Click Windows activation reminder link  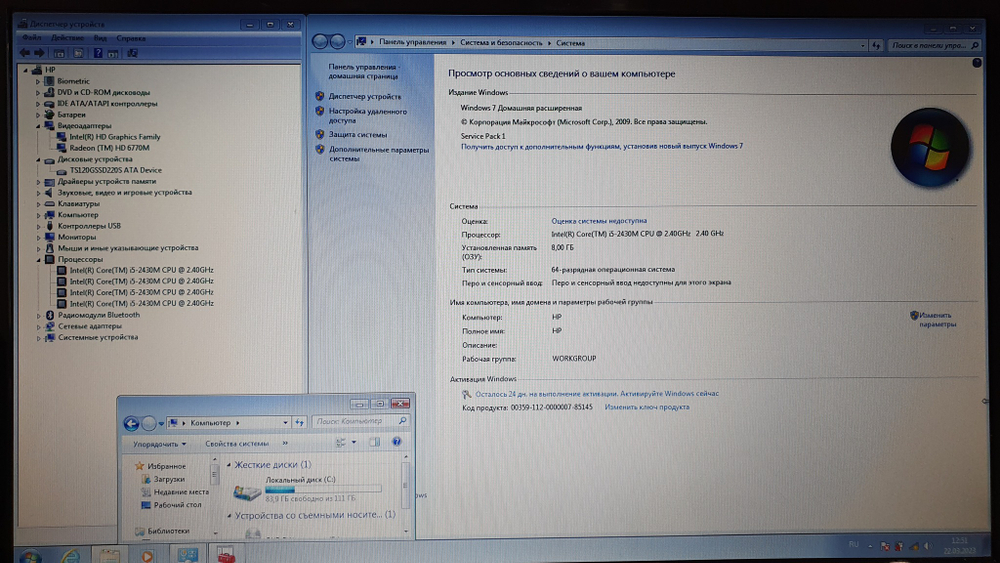pos(597,393)
